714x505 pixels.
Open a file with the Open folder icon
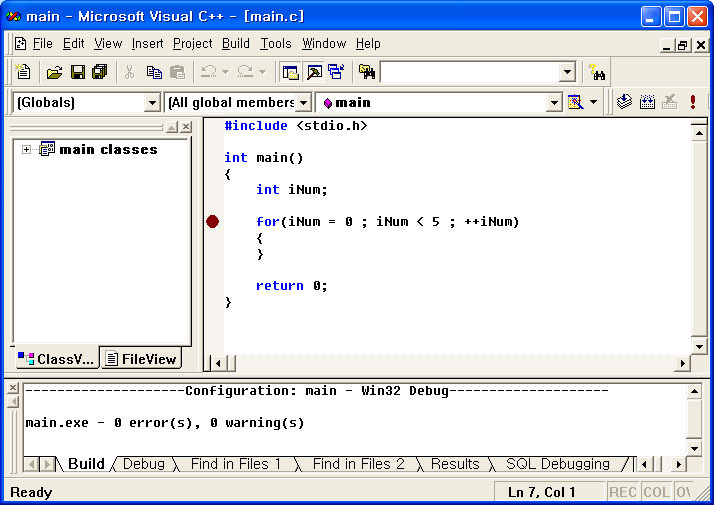click(x=54, y=71)
